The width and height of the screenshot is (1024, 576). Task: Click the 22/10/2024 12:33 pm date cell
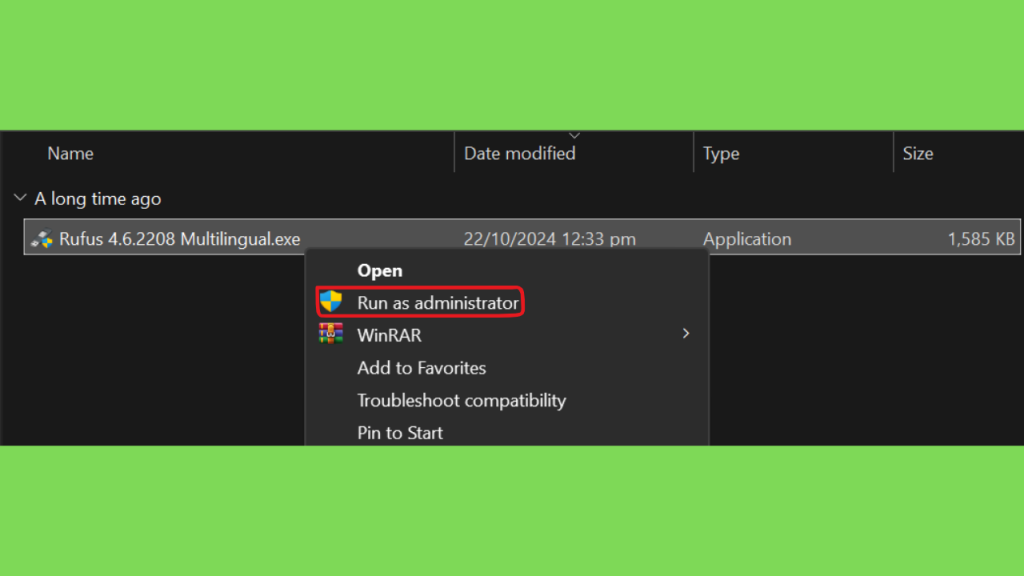pos(549,239)
